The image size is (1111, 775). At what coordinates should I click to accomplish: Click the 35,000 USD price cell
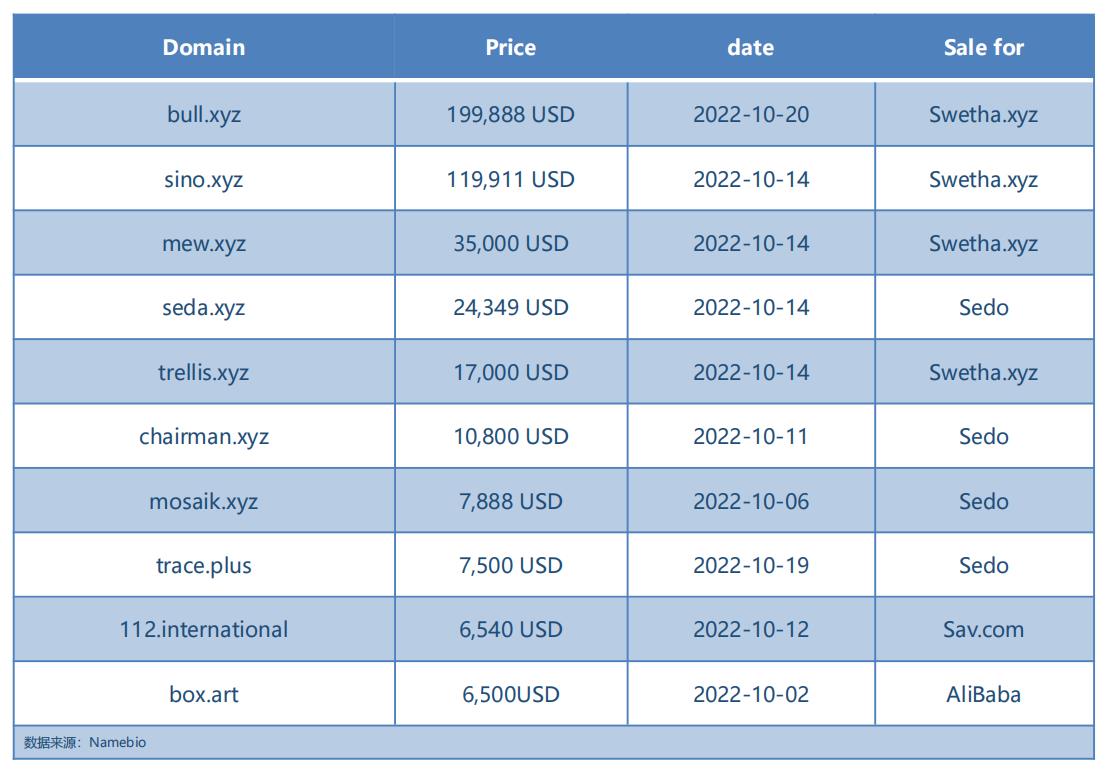511,243
